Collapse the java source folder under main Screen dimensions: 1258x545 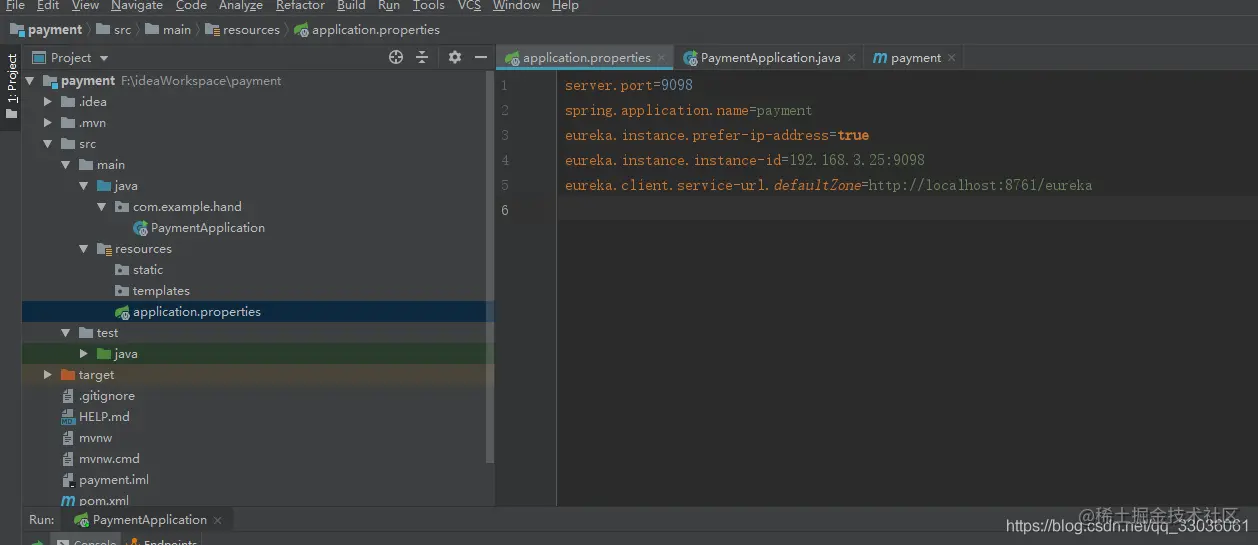[84, 186]
